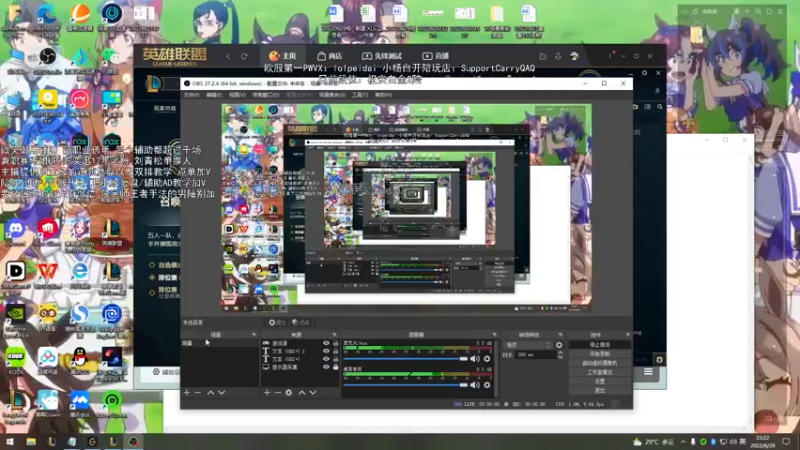
Task: Click 停止推流 stop streaming button
Action: click(599, 345)
